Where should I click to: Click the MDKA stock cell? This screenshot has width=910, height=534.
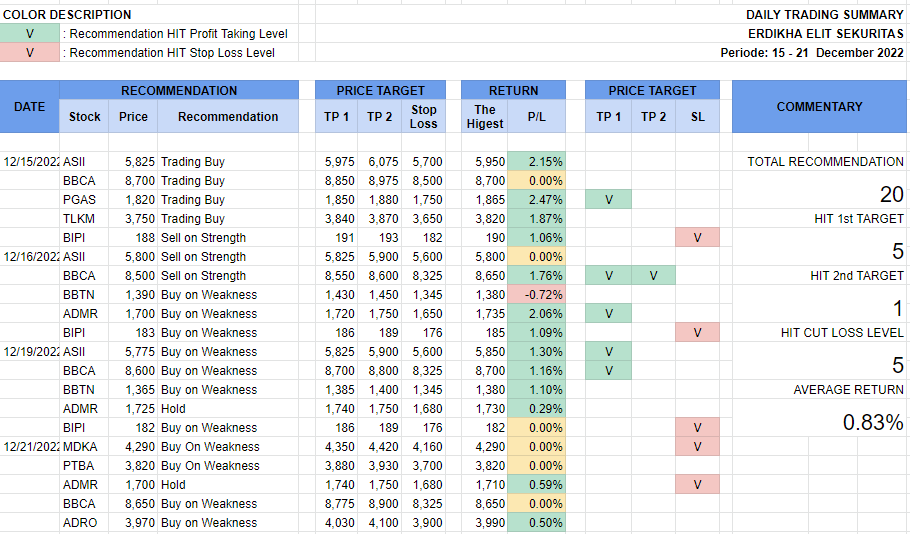pyautogui.click(x=80, y=447)
